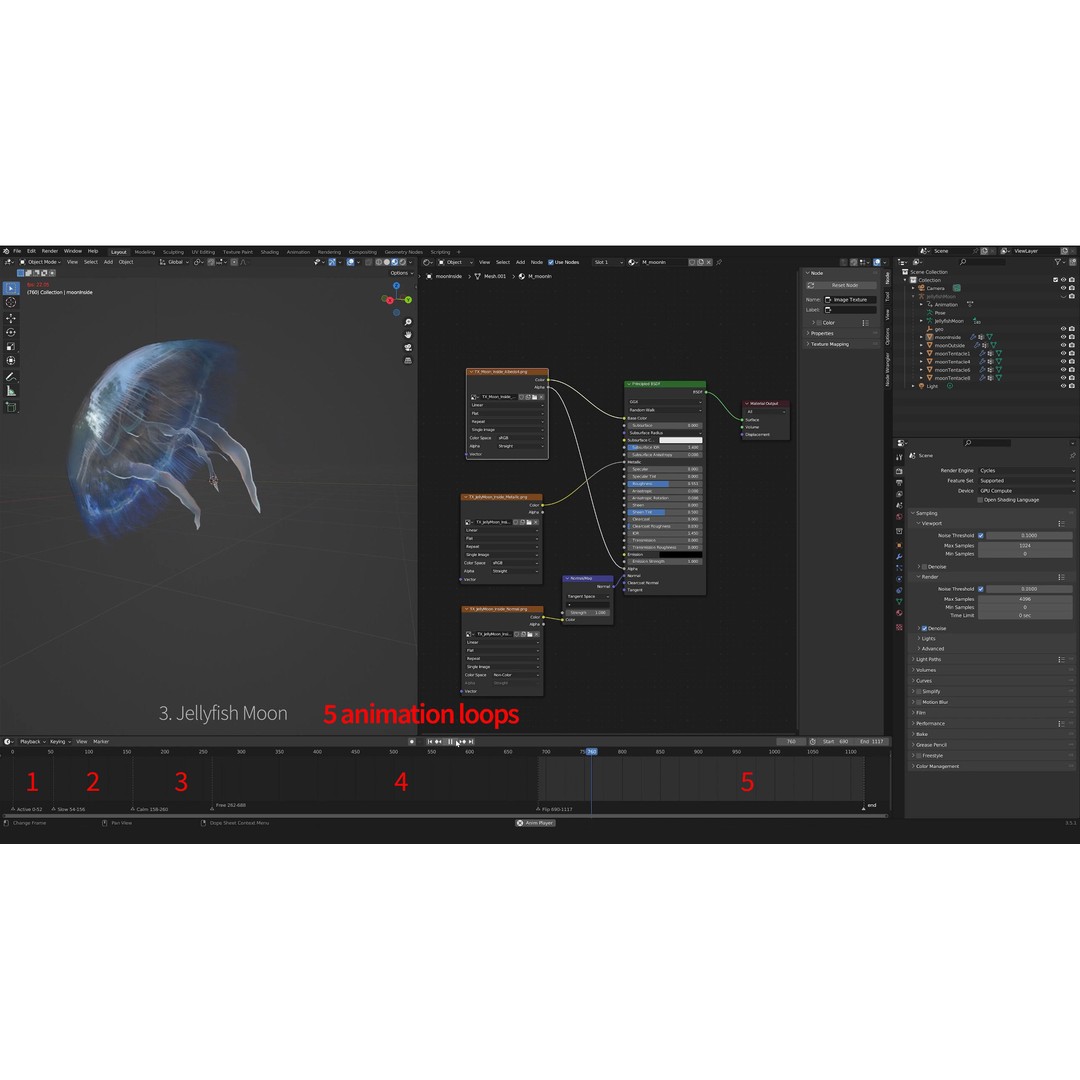Click Emission black color swatch
The height and width of the screenshot is (1080, 1080).
[681, 554]
